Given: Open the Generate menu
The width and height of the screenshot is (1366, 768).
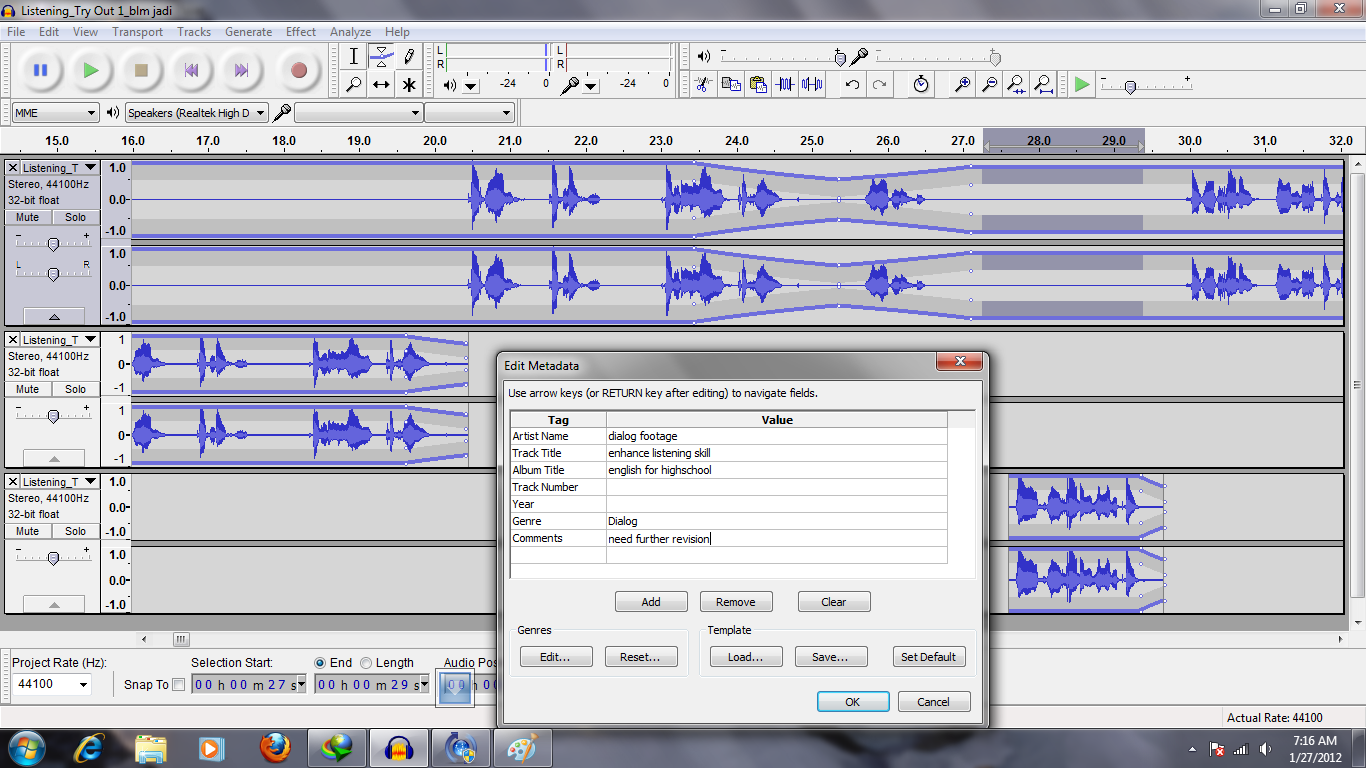Looking at the screenshot, I should pos(248,32).
